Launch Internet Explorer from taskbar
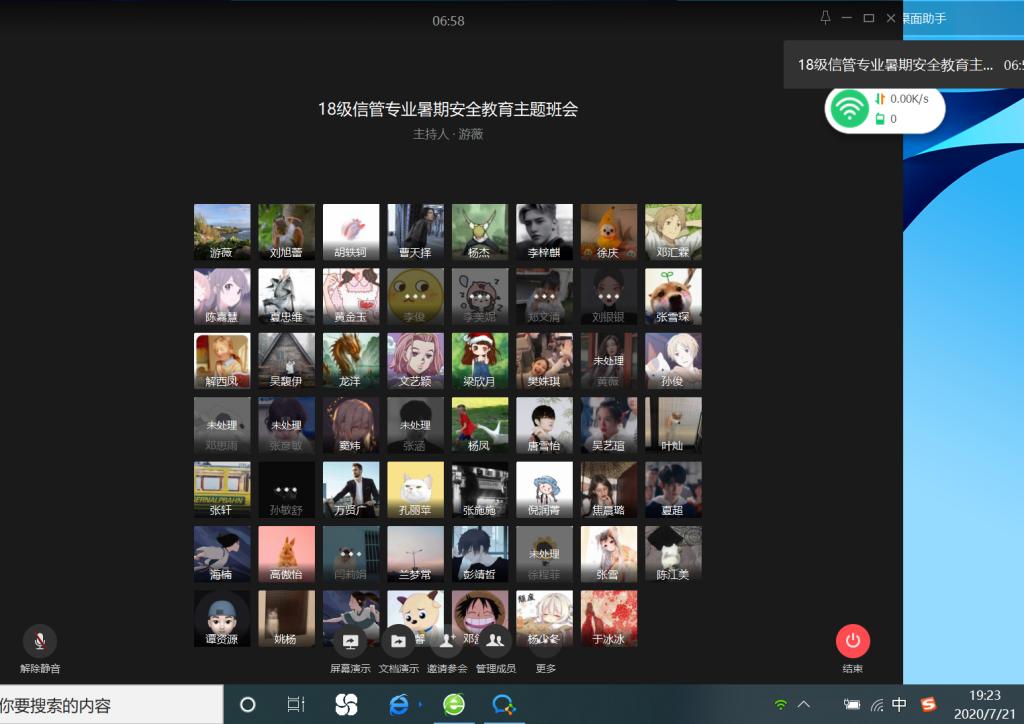1024x724 pixels. pyautogui.click(x=399, y=705)
